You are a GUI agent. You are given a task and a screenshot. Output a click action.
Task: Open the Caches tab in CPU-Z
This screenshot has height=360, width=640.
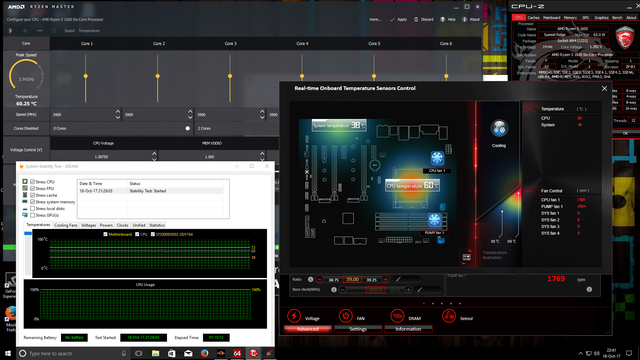(533, 18)
